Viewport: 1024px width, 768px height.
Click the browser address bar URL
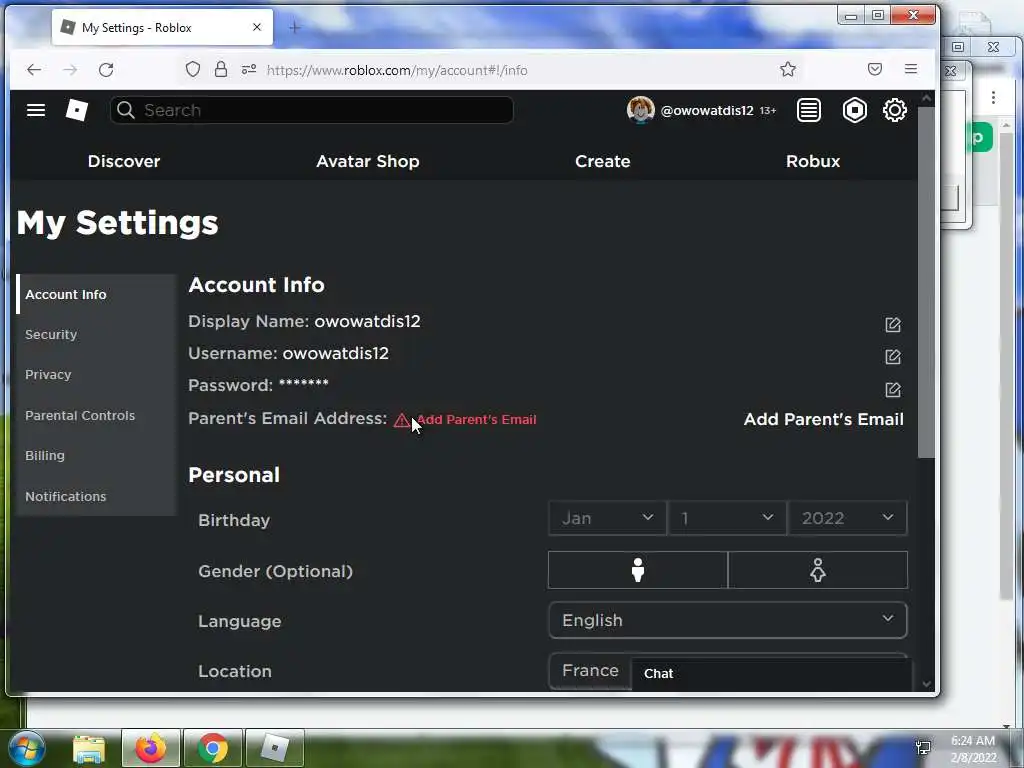[397, 70]
